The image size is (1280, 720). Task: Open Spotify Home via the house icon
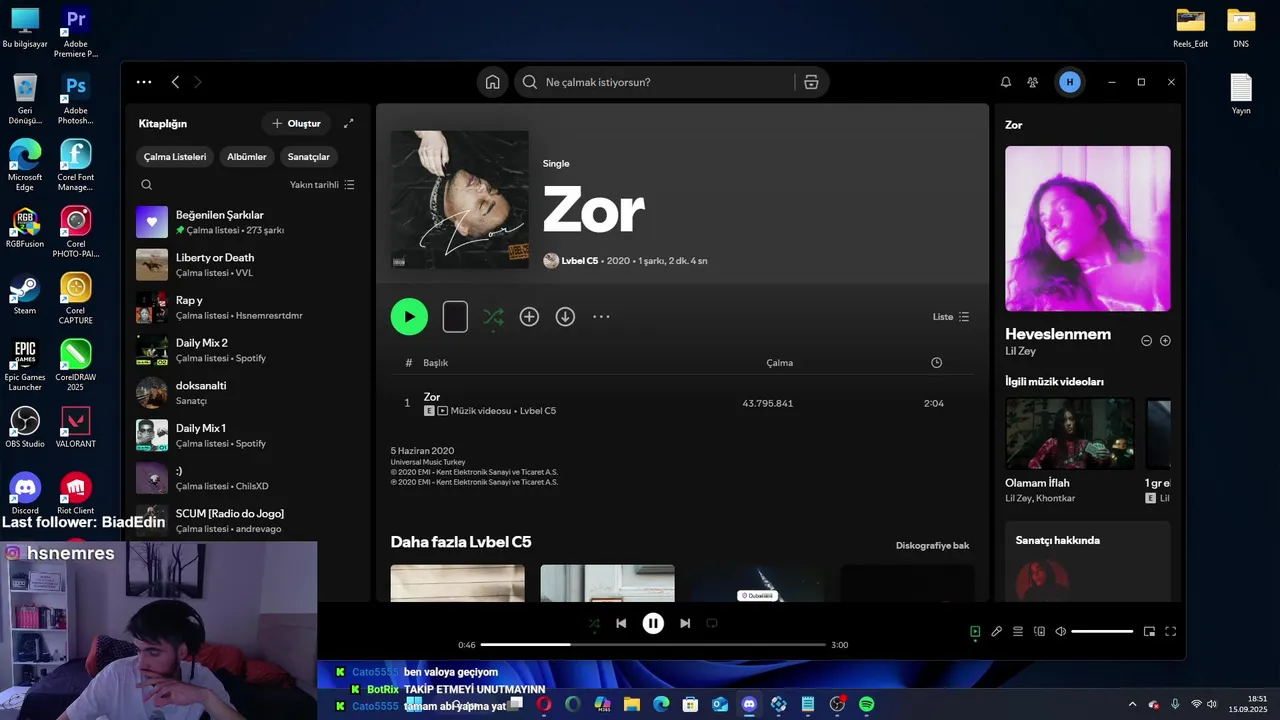coord(492,82)
